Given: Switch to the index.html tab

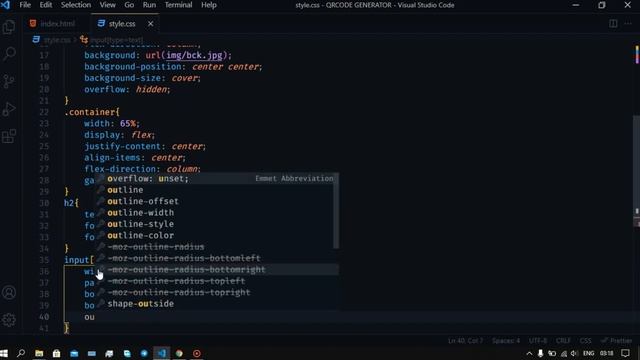Looking at the screenshot, I should coord(52,24).
